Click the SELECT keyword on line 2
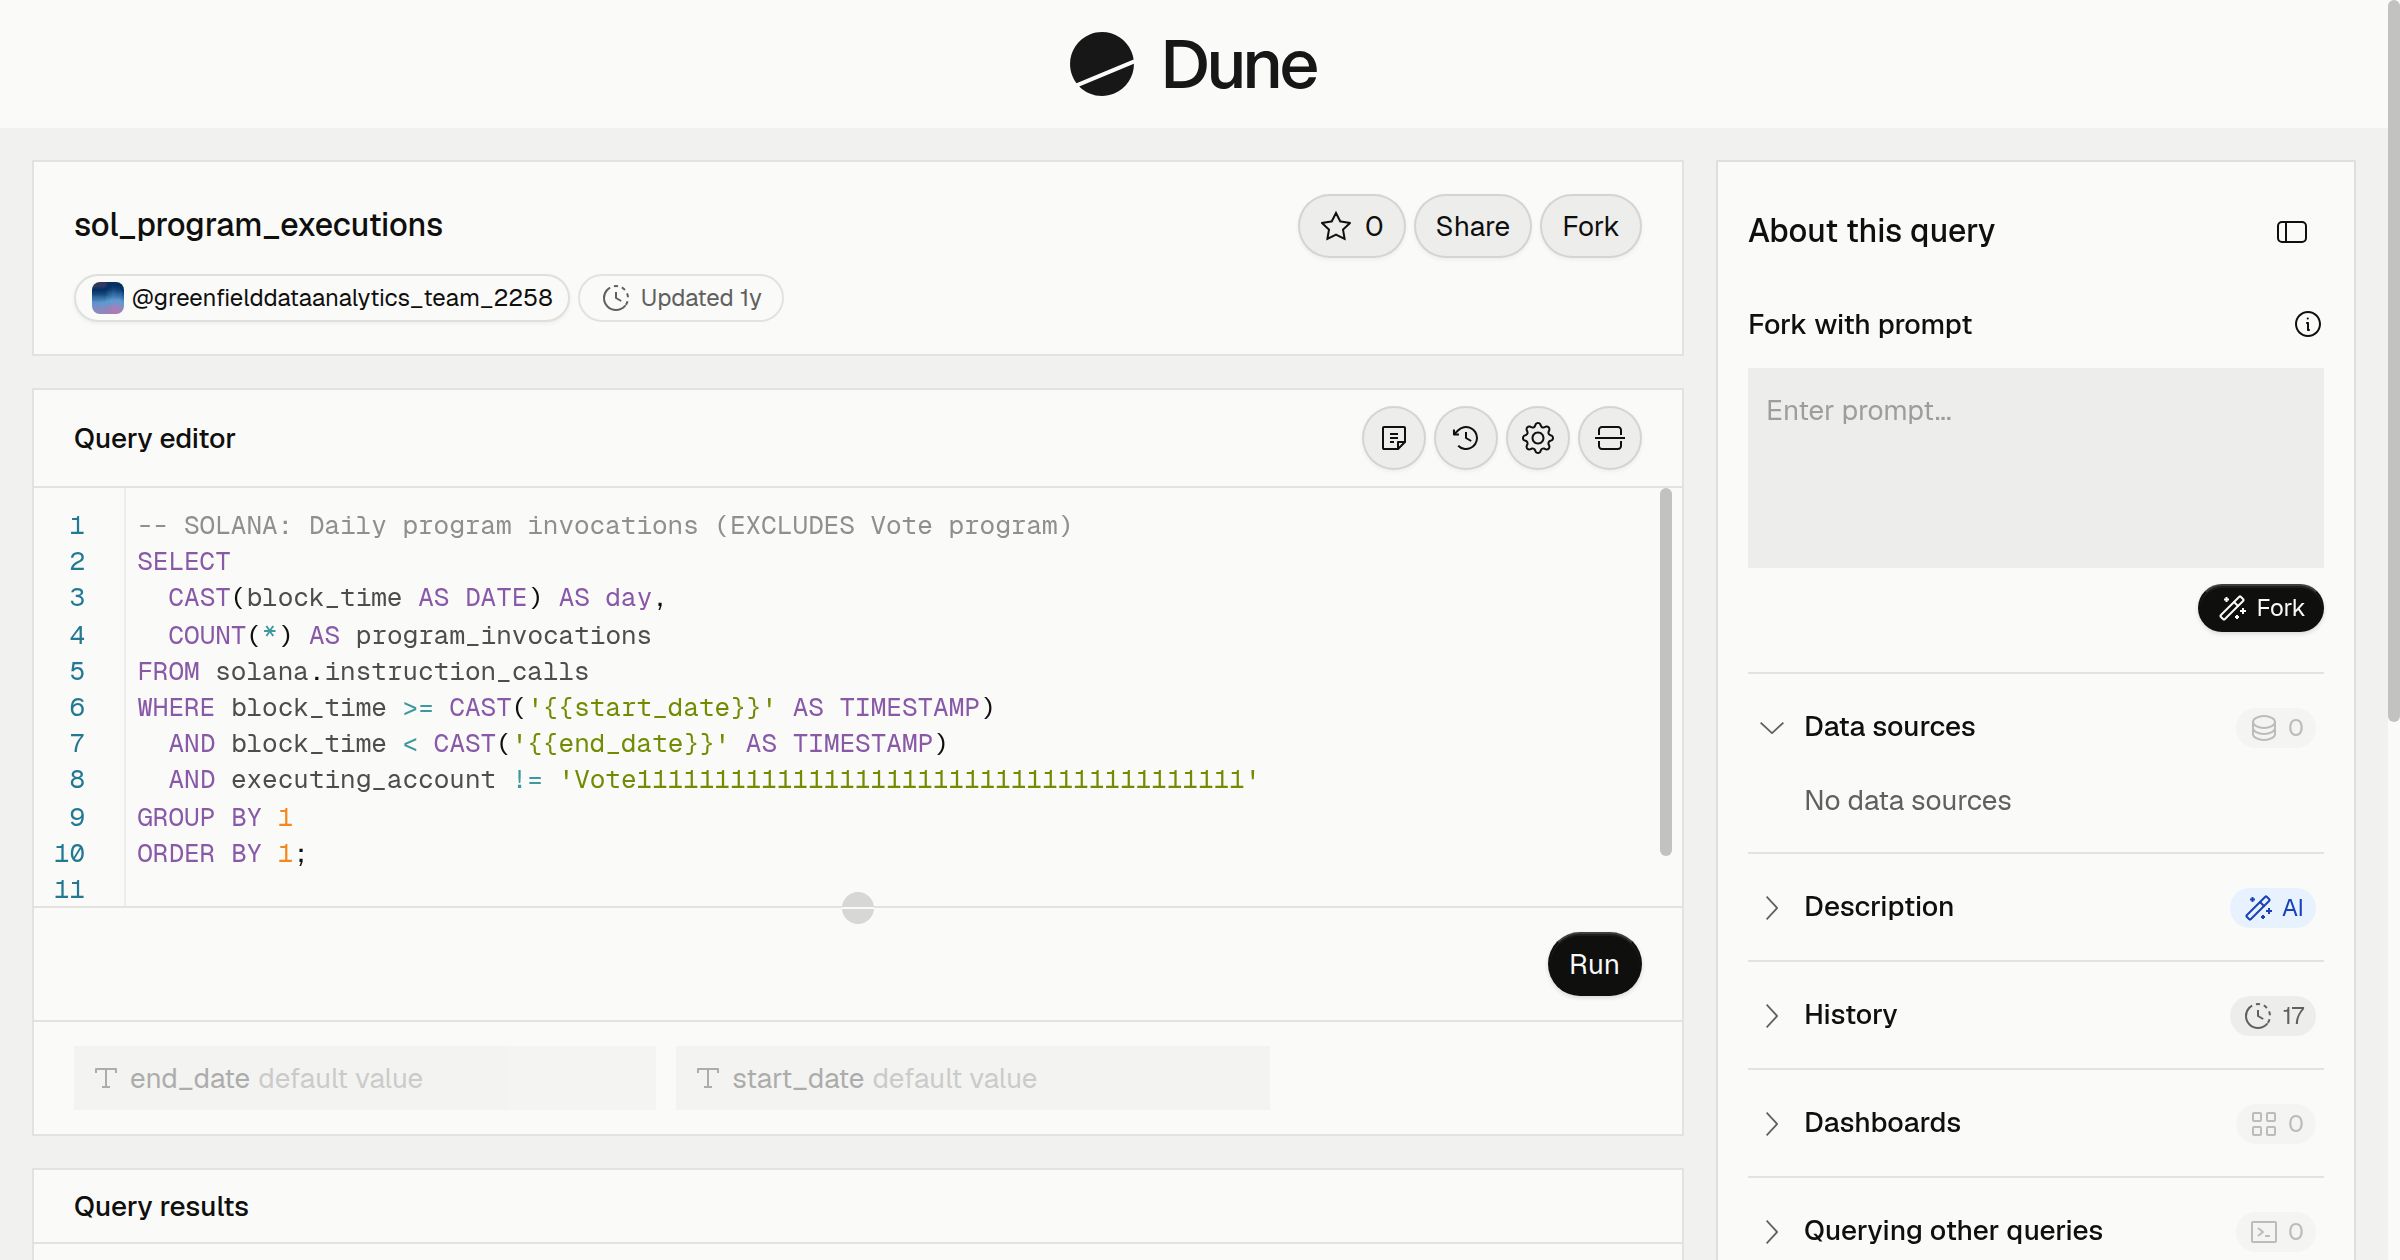Viewport: 2400px width, 1260px height. tap(183, 562)
